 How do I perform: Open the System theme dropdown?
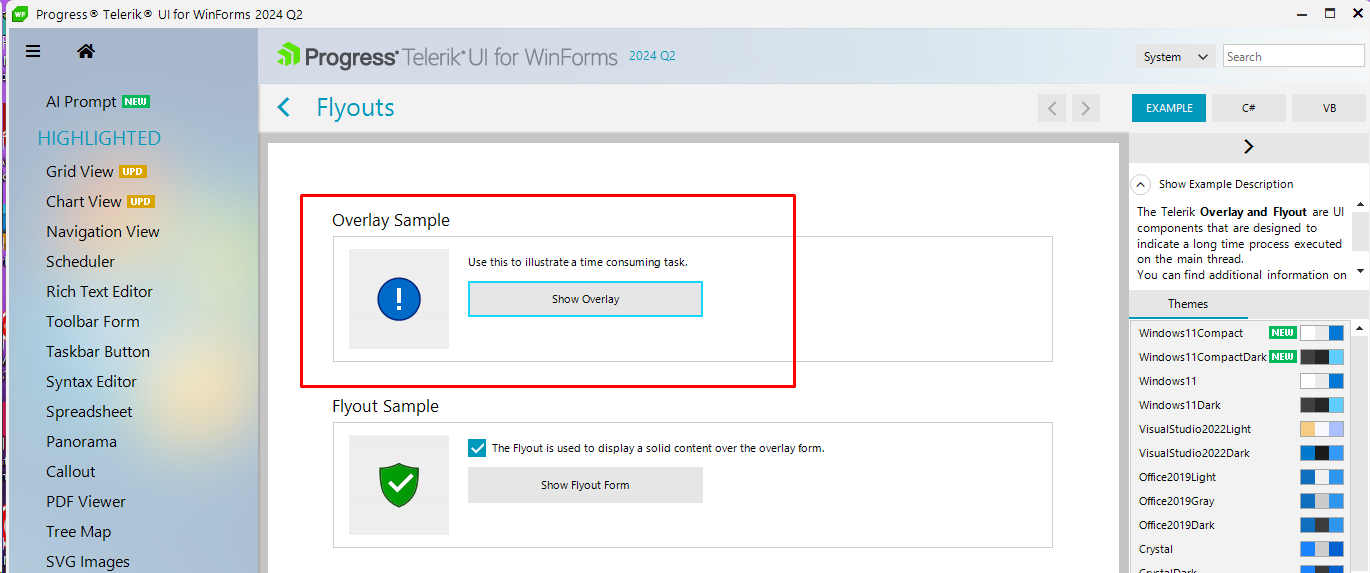(1175, 57)
